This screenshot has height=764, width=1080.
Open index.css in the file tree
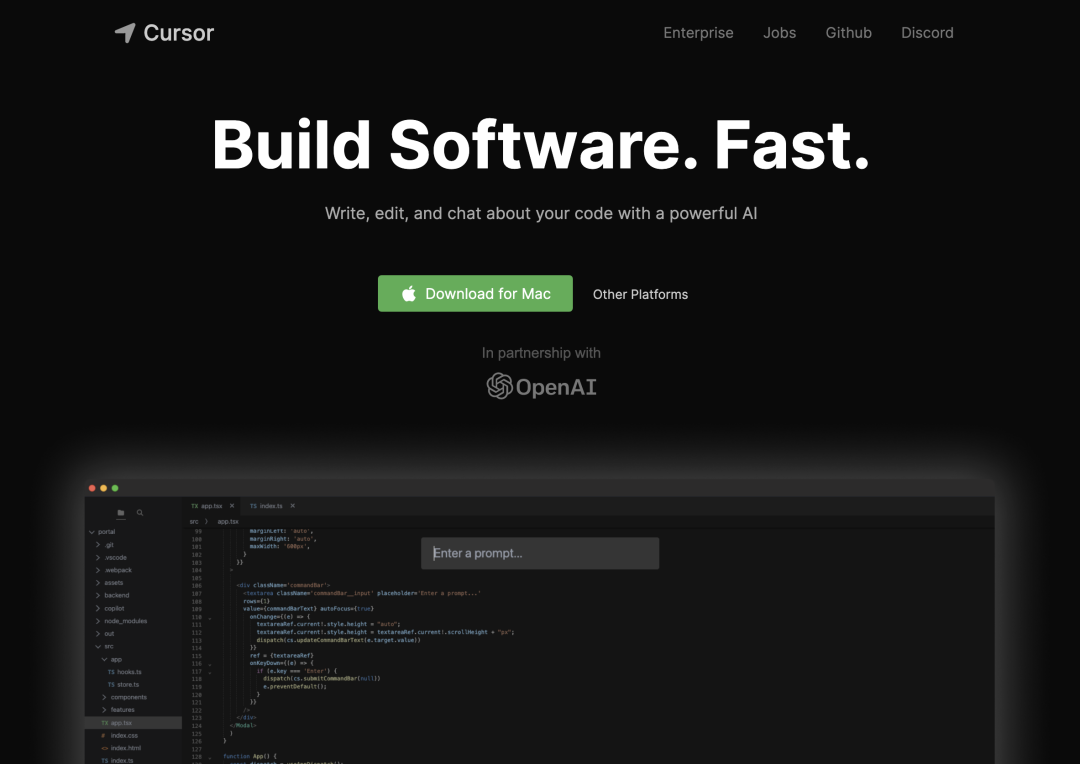119,735
